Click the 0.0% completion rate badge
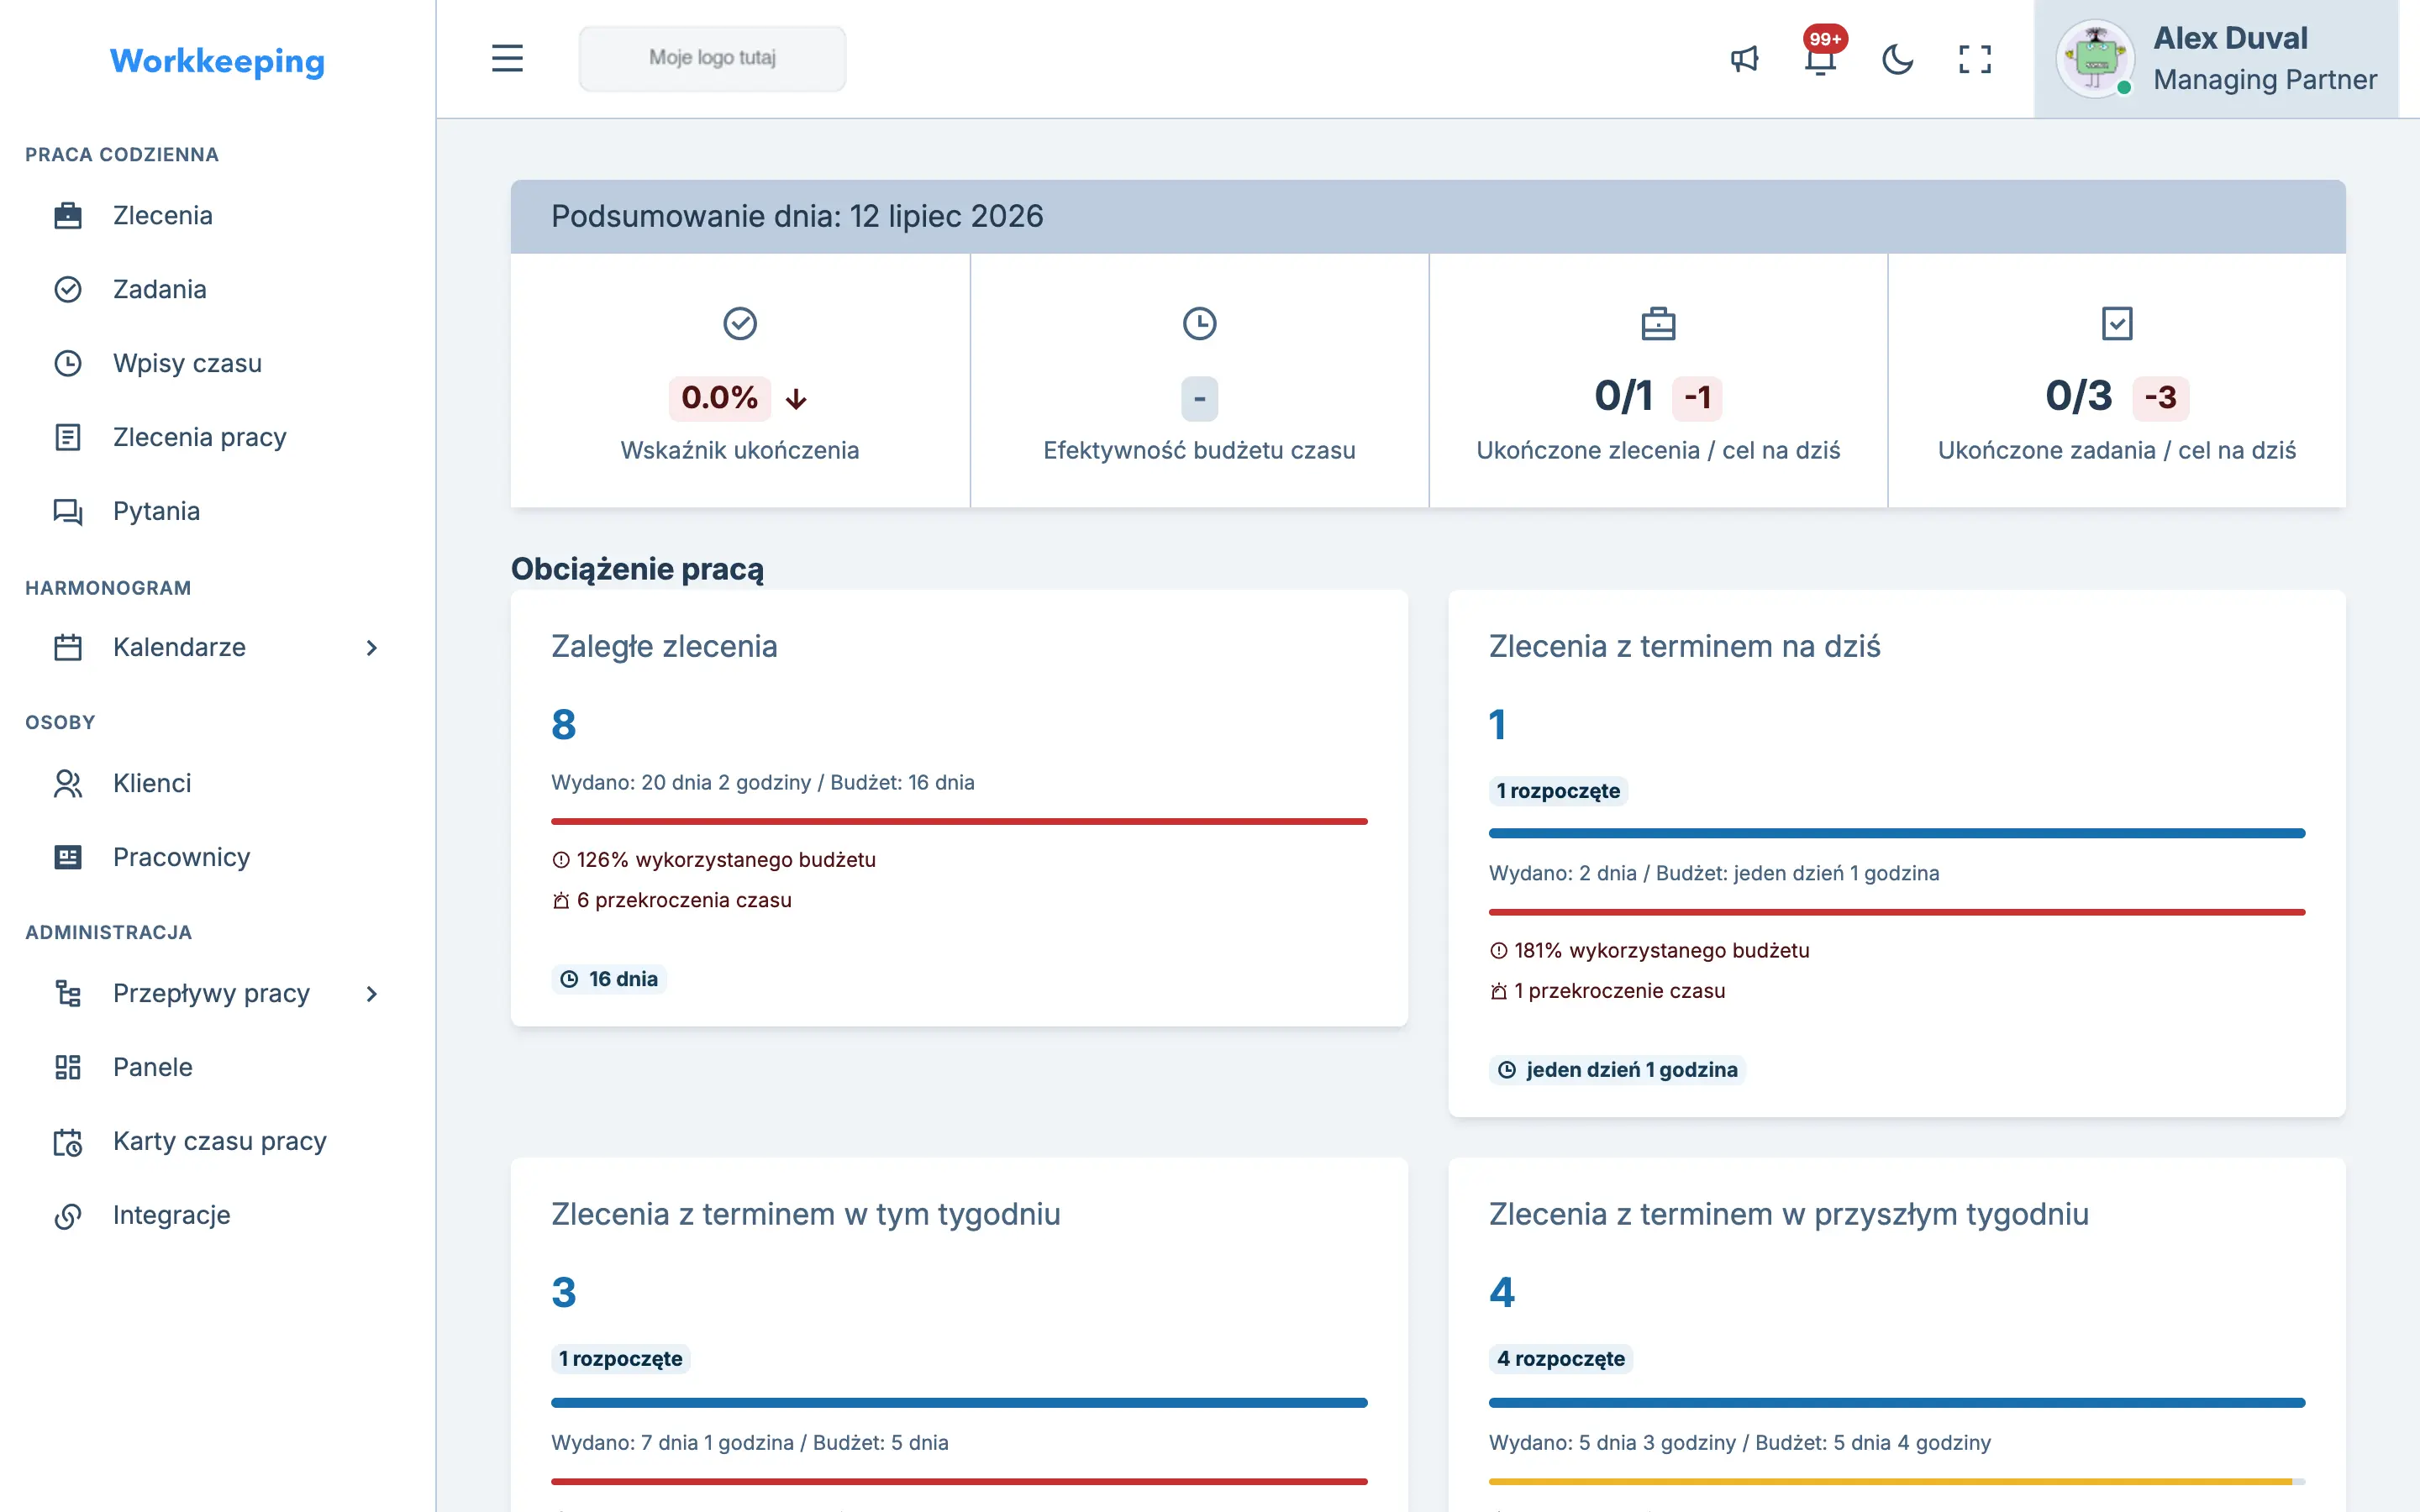 pos(719,398)
